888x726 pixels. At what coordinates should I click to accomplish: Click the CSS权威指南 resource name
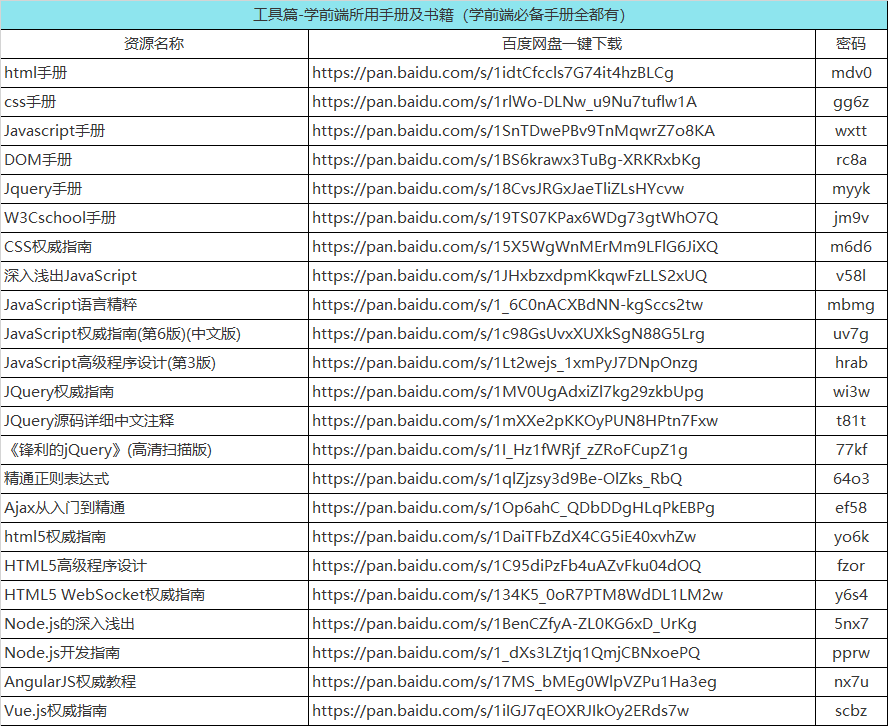48,247
